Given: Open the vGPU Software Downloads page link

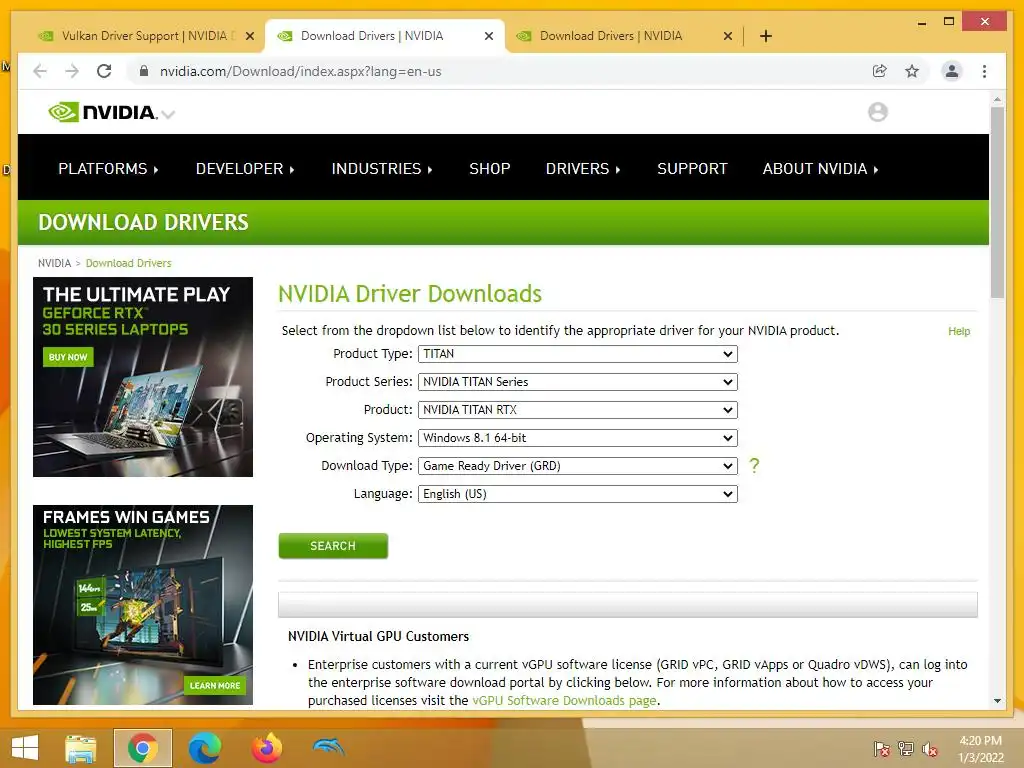Looking at the screenshot, I should click(564, 701).
